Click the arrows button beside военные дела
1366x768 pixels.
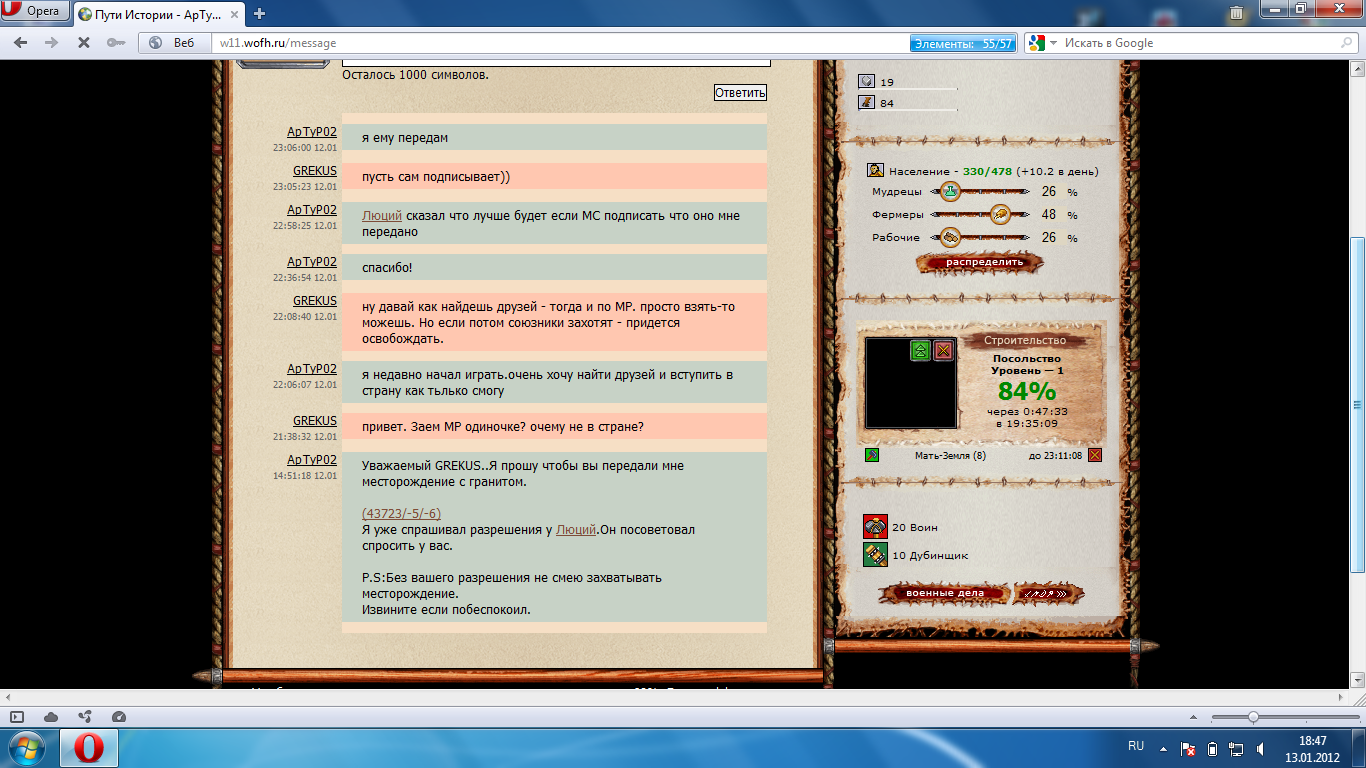click(x=1049, y=593)
